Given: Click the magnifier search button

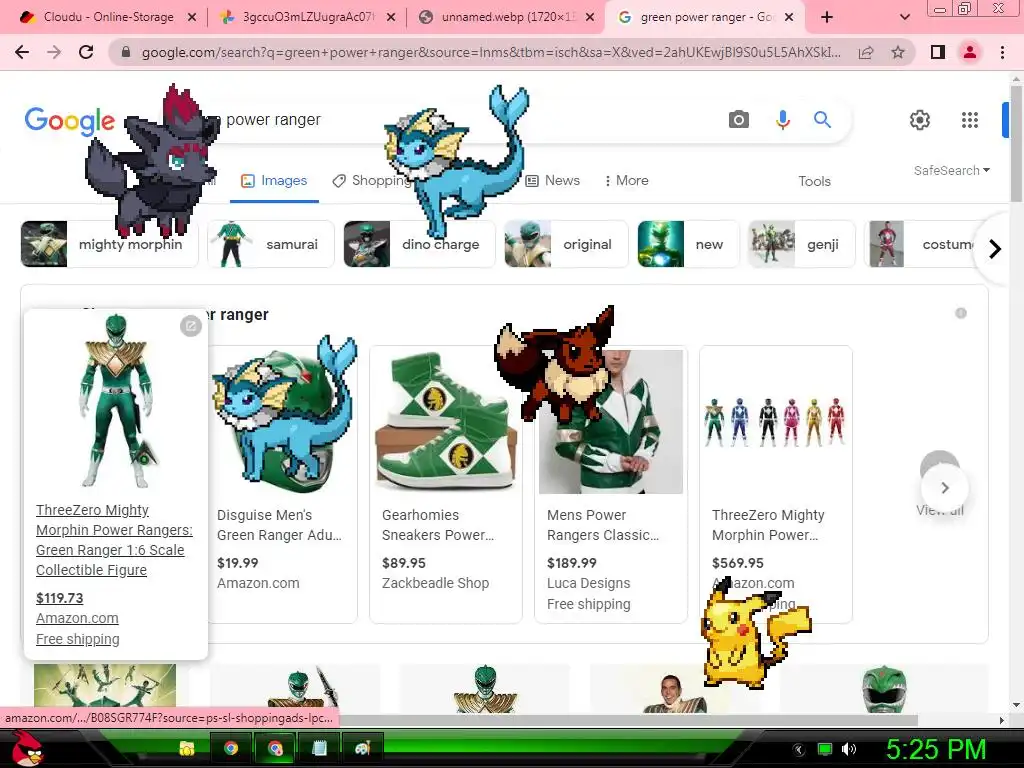Looking at the screenshot, I should pos(822,120).
